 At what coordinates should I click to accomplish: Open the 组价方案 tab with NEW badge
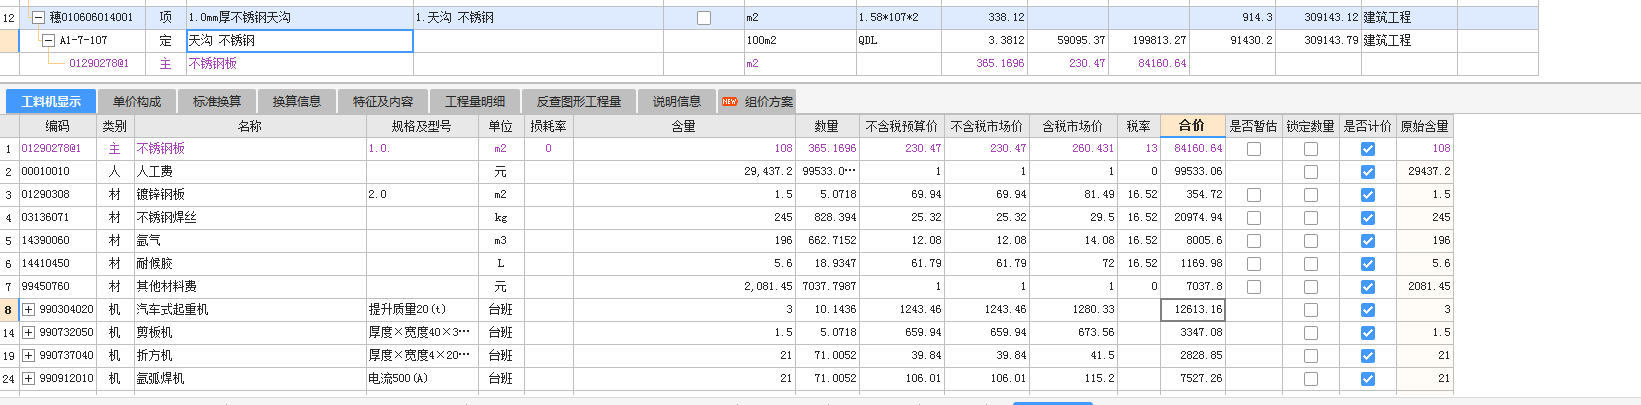[x=757, y=101]
